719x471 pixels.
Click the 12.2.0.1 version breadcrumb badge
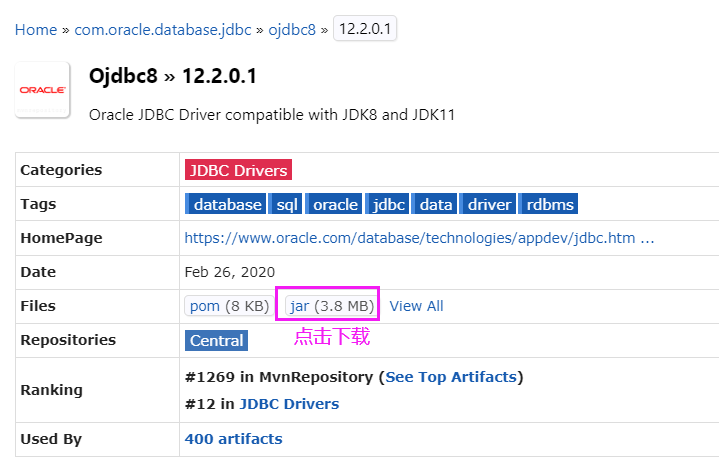[x=365, y=29]
